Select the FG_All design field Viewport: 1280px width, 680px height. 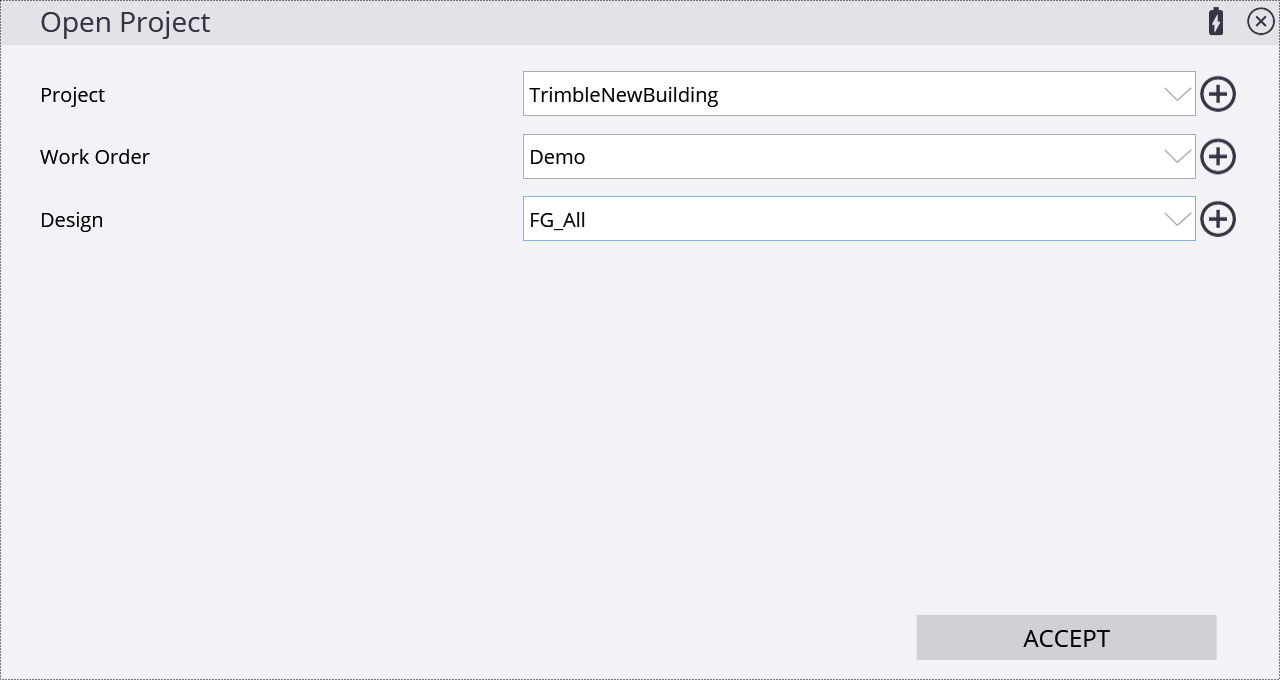[x=859, y=219]
